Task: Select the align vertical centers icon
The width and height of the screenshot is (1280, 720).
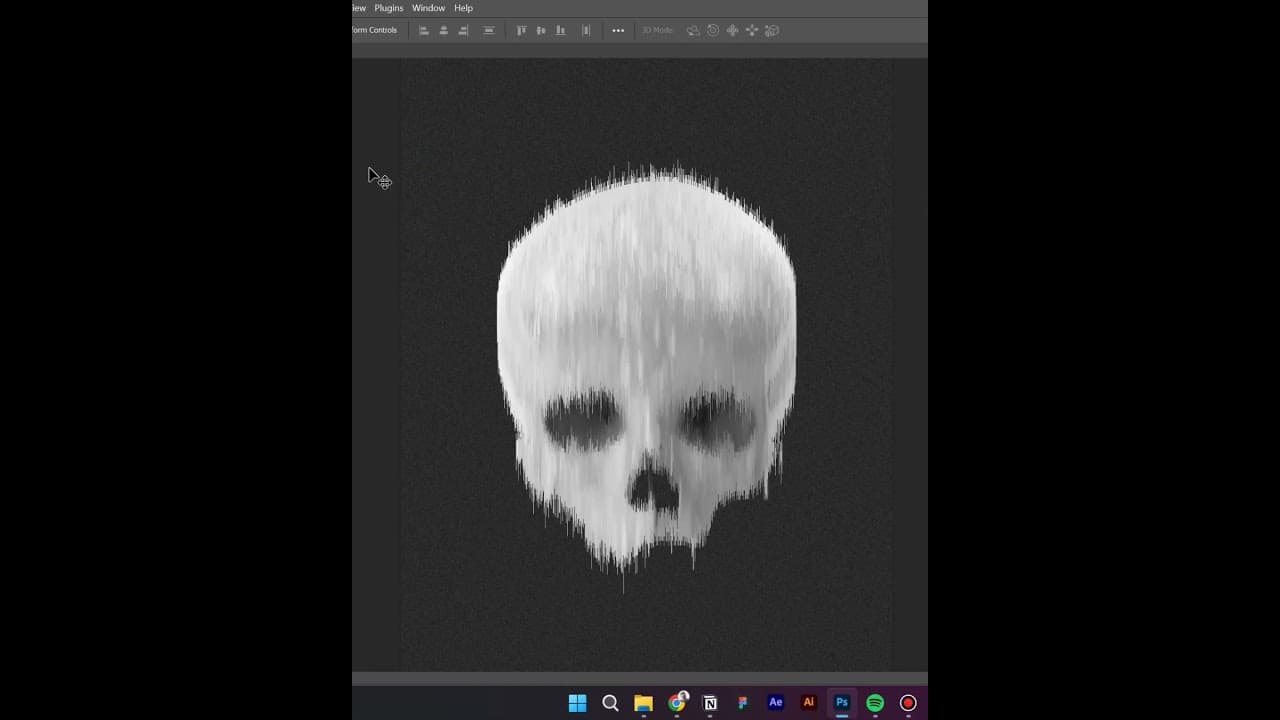Action: [540, 30]
